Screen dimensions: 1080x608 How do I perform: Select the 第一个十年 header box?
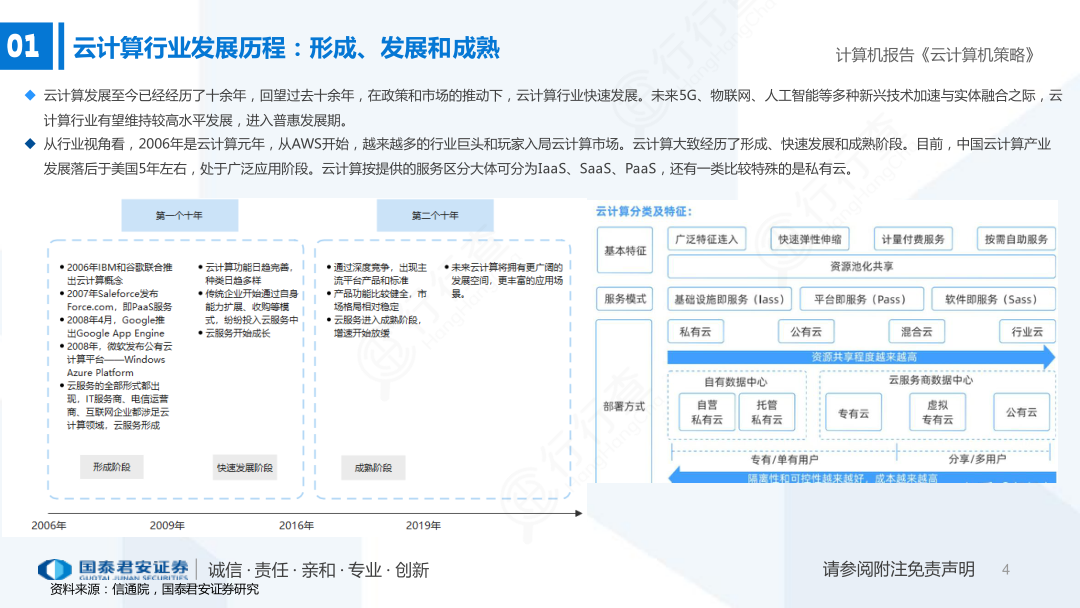[180, 216]
